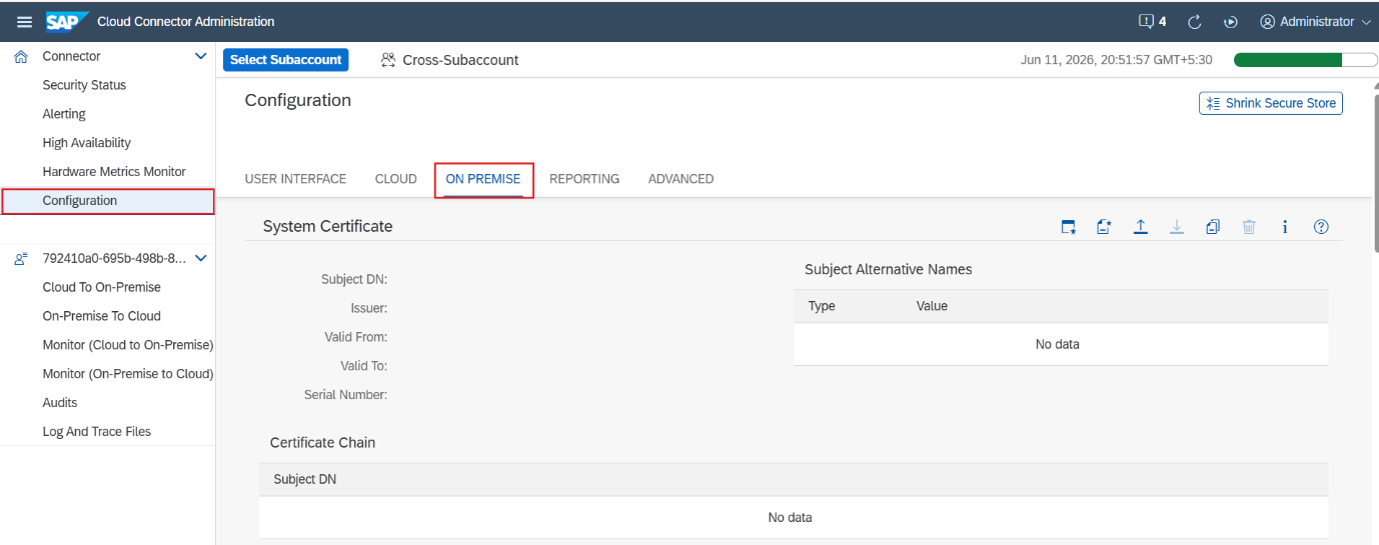The width and height of the screenshot is (1379, 545).
Task: Open the Advanced tab
Action: pyautogui.click(x=681, y=179)
